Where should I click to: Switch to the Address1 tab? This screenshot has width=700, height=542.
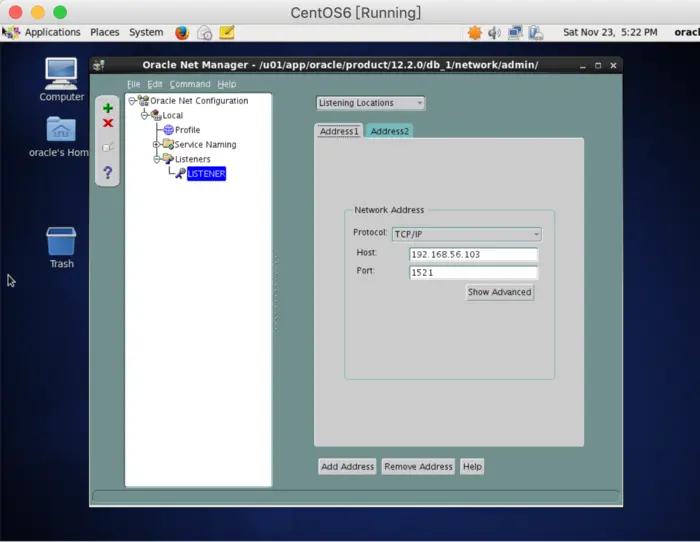[339, 131]
